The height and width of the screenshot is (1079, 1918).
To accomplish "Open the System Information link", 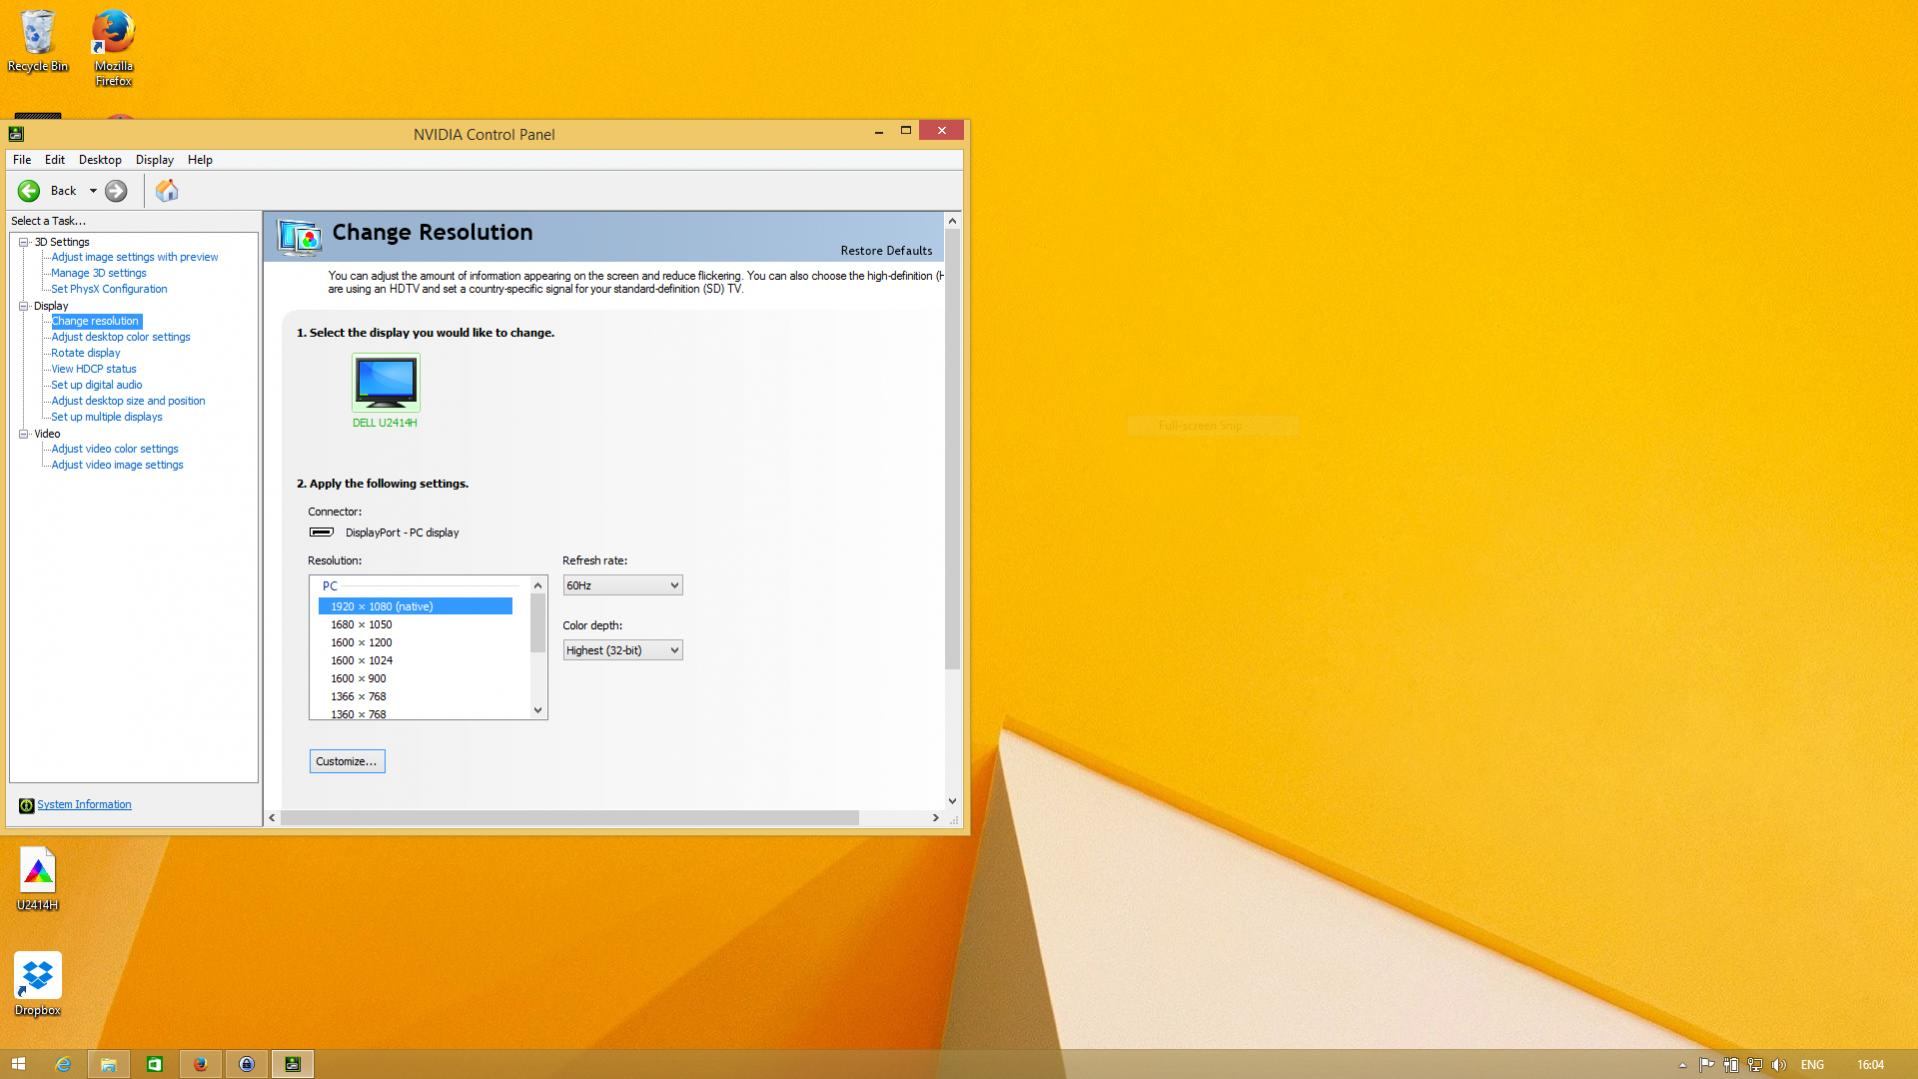I will point(84,805).
